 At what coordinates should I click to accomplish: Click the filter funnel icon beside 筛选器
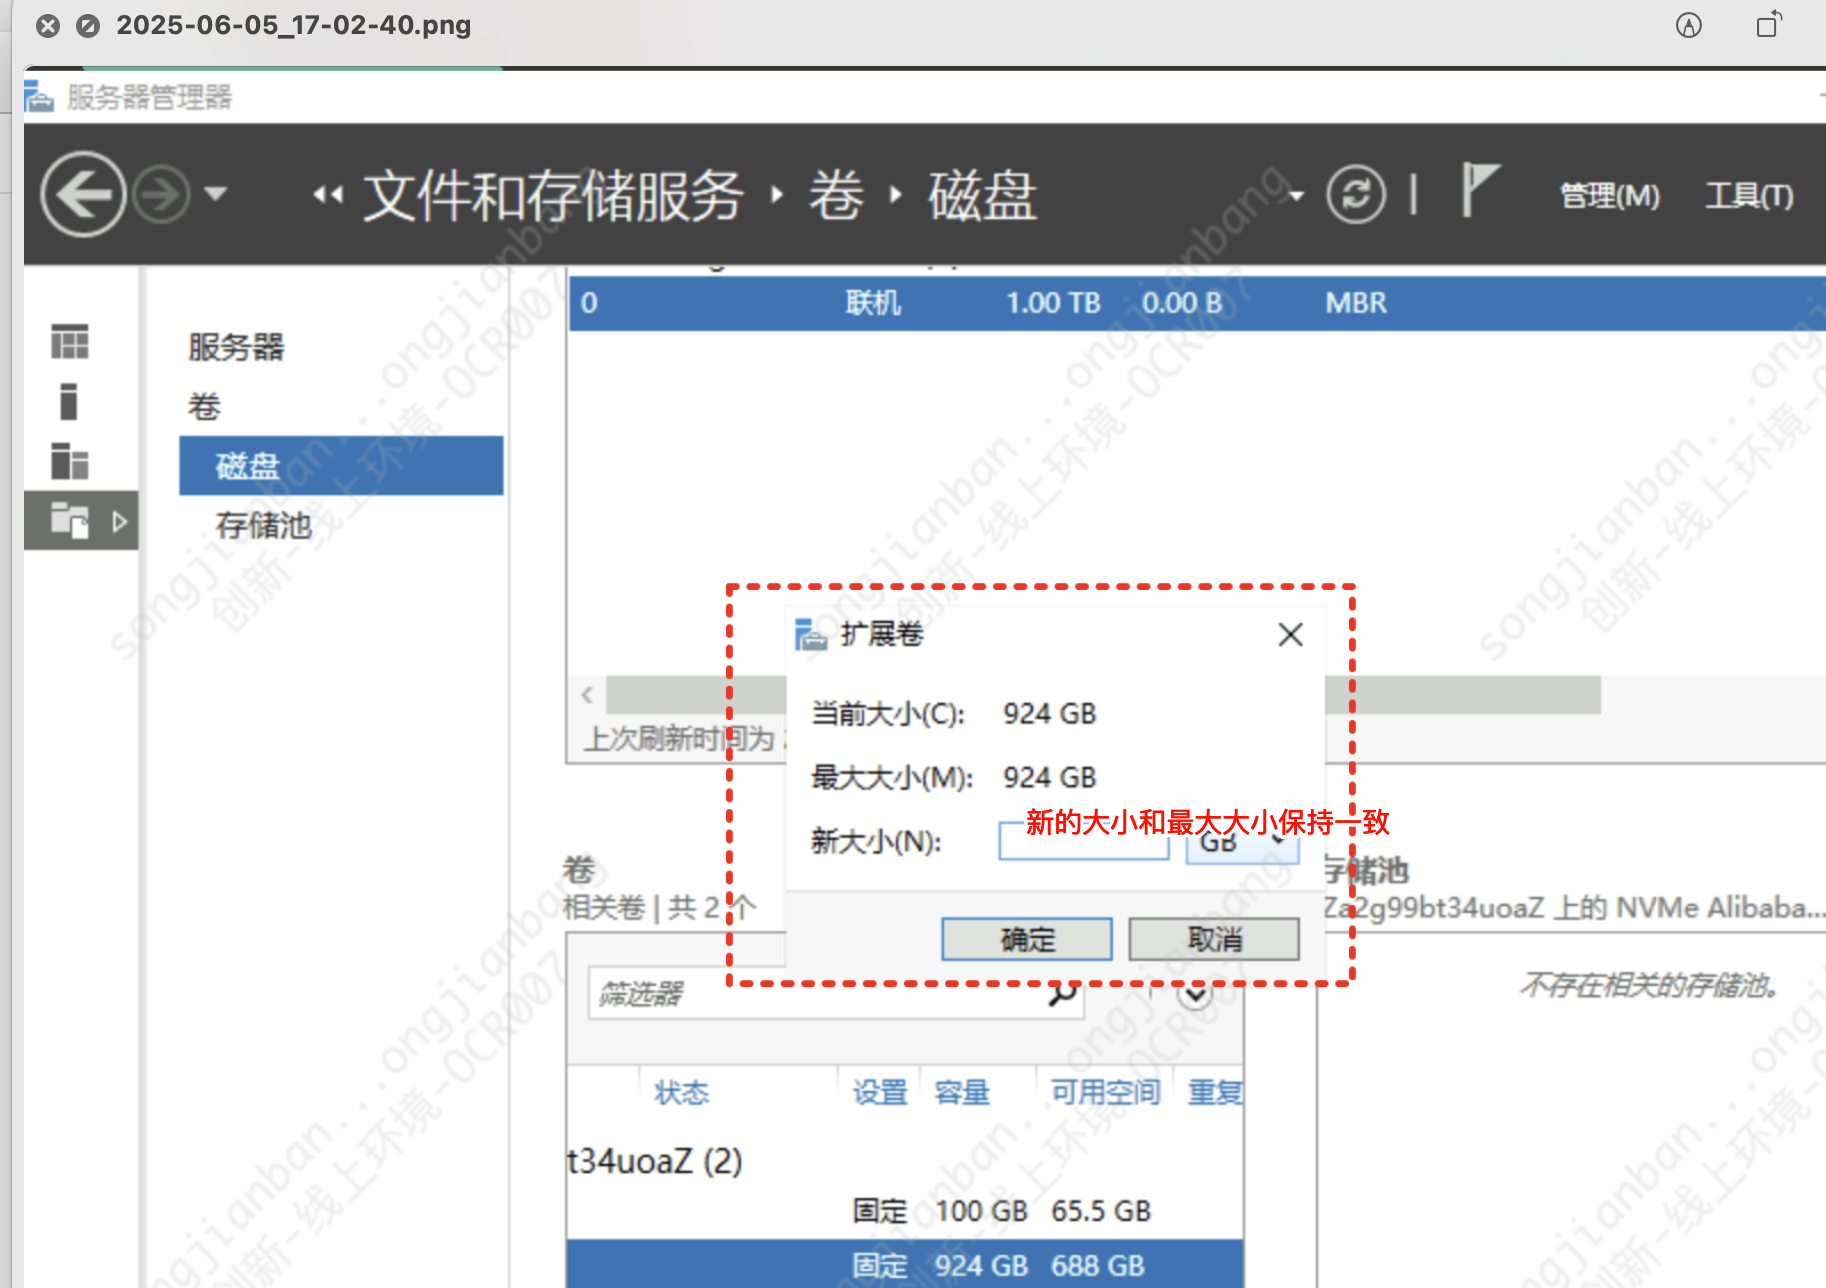pyautogui.click(x=1148, y=992)
